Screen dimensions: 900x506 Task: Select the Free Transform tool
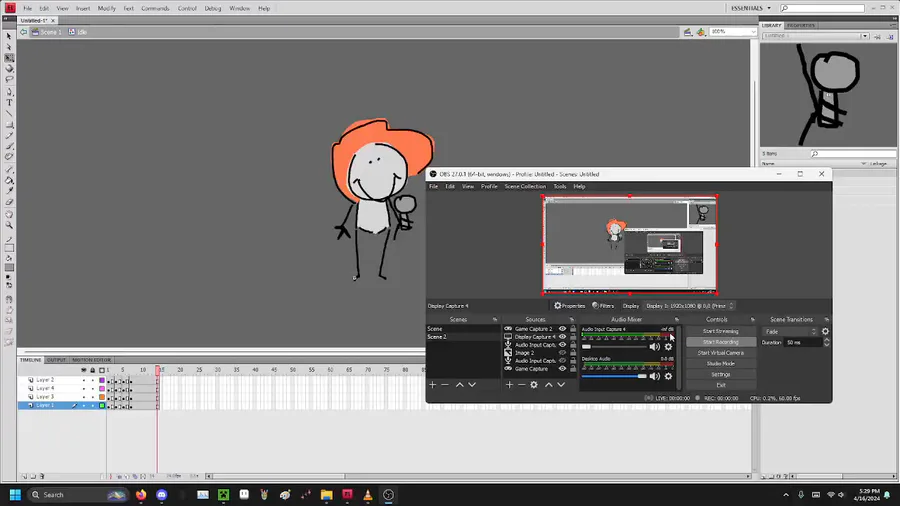9,58
